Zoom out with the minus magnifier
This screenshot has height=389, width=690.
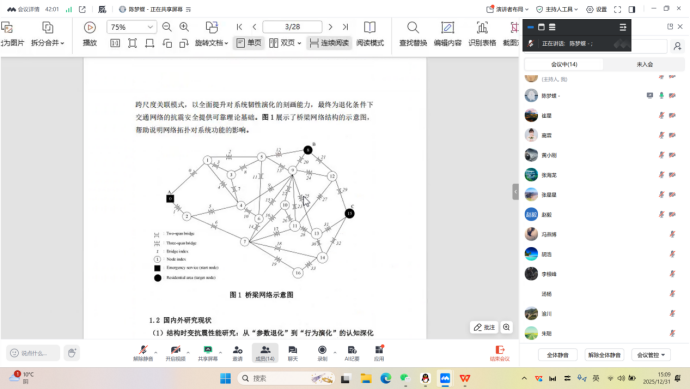point(167,27)
